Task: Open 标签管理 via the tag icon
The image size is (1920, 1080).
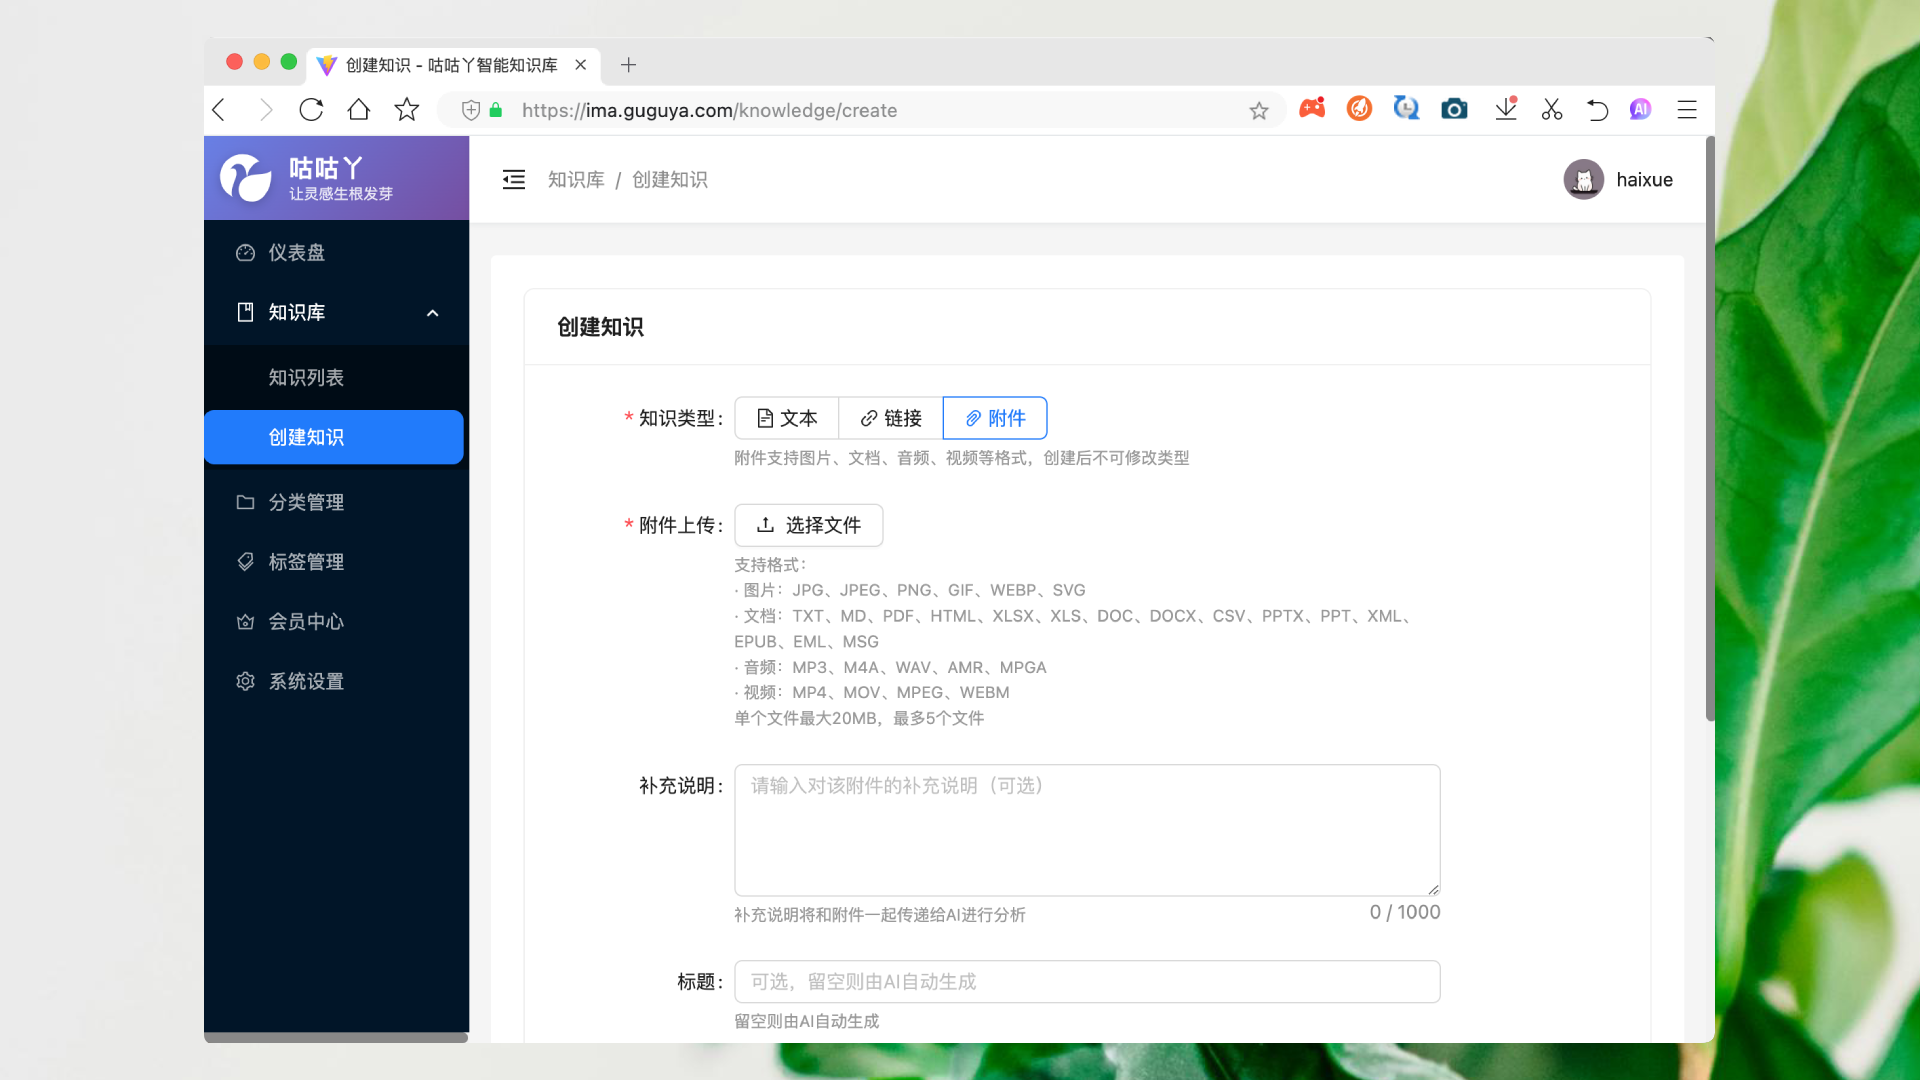Action: pos(246,562)
